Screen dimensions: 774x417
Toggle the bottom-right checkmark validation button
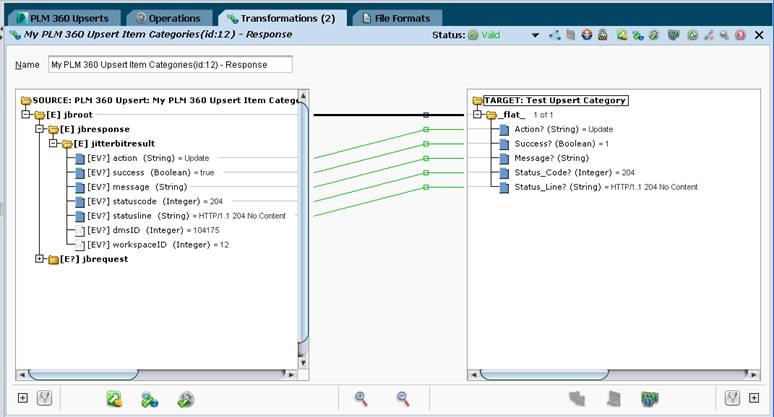point(733,398)
